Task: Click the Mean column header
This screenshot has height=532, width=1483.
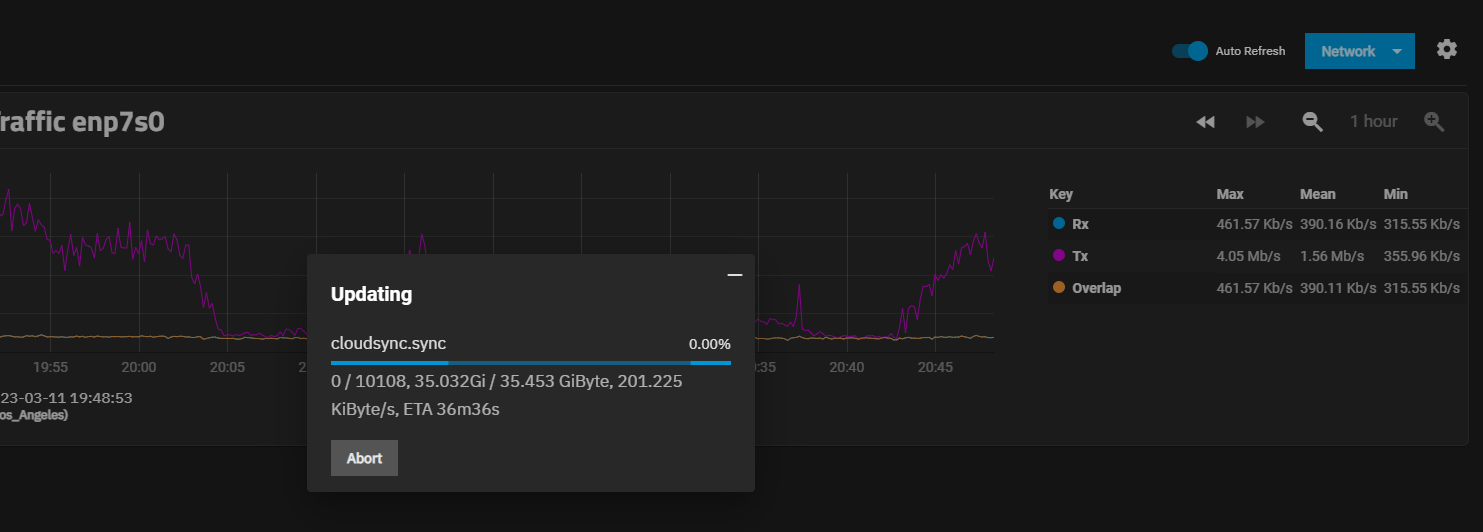Action: click(1318, 194)
